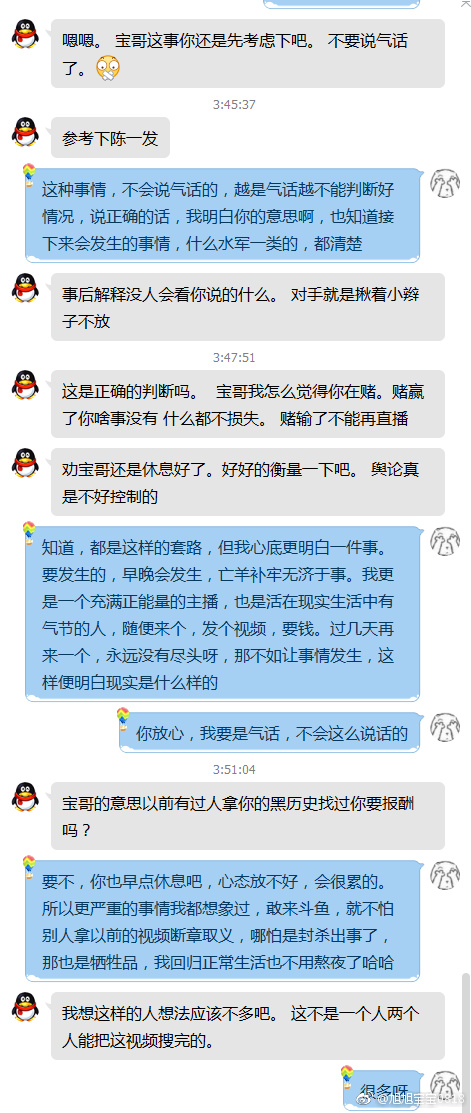Click the 3:45:37 timestamp
This screenshot has width=471, height=1113.
pyautogui.click(x=234, y=104)
